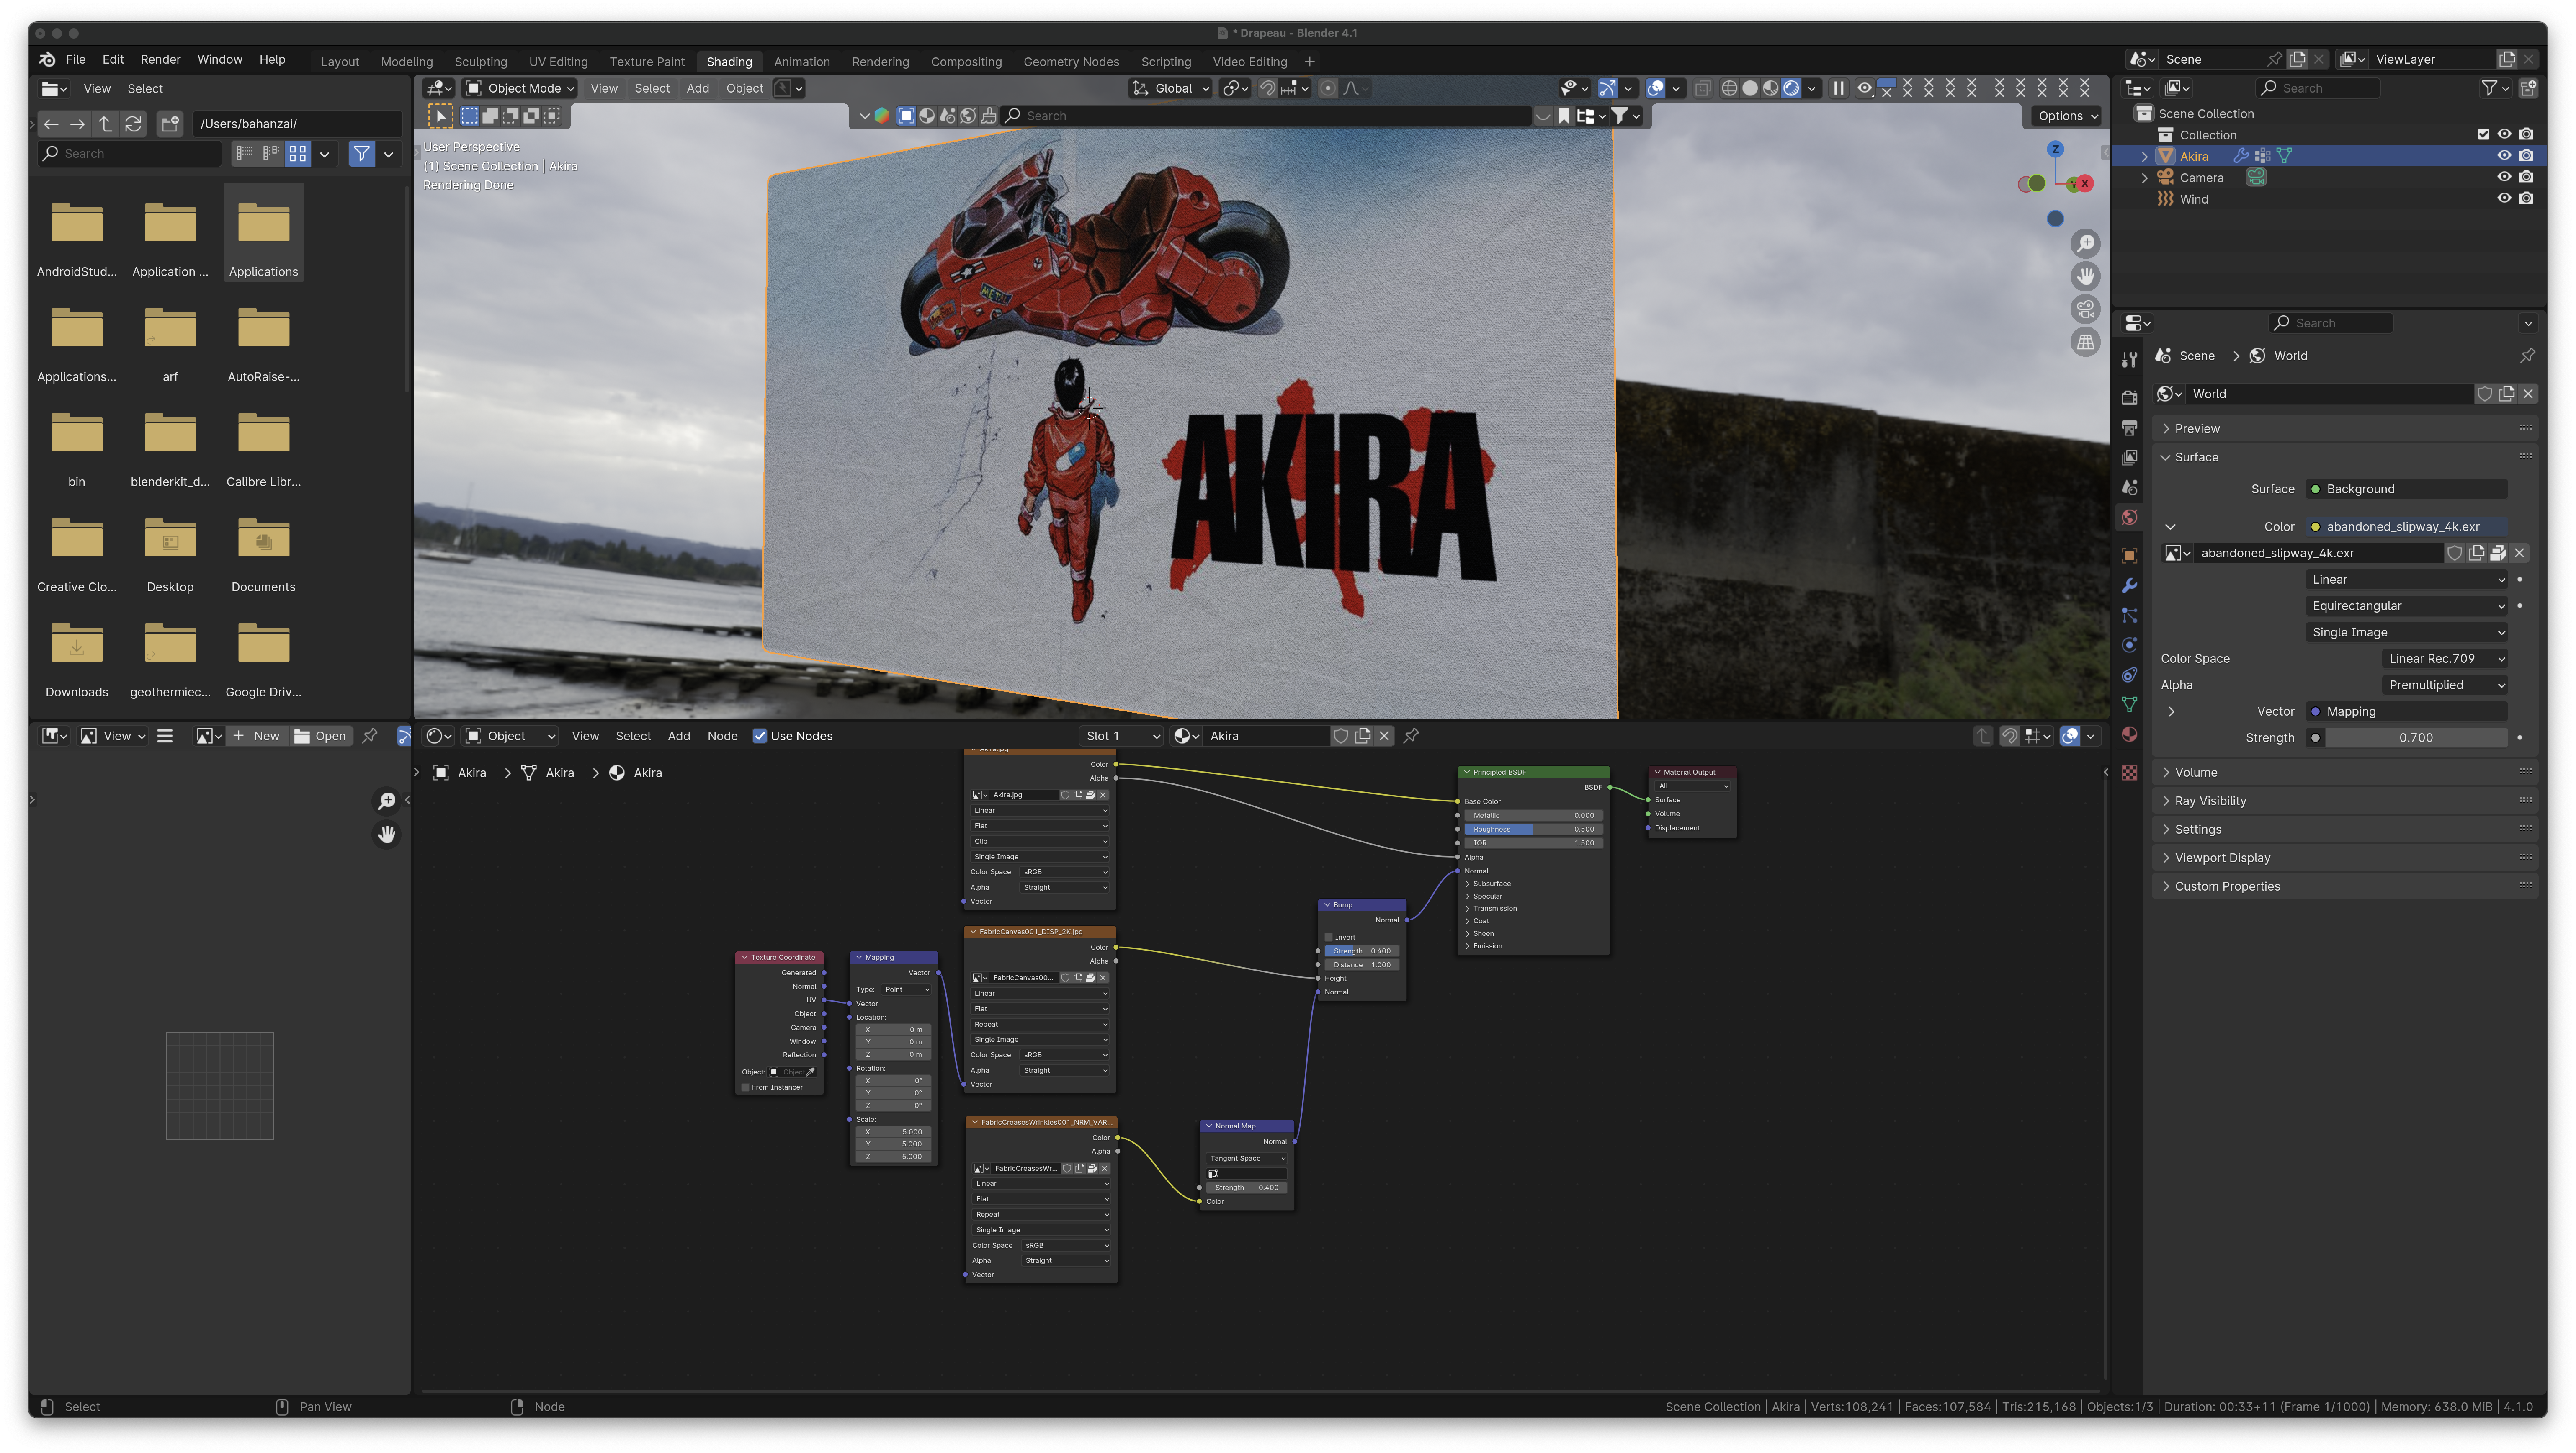Viewport: 2576px width, 1453px height.
Task: Switch to the UV Editing workspace tab
Action: 558,62
